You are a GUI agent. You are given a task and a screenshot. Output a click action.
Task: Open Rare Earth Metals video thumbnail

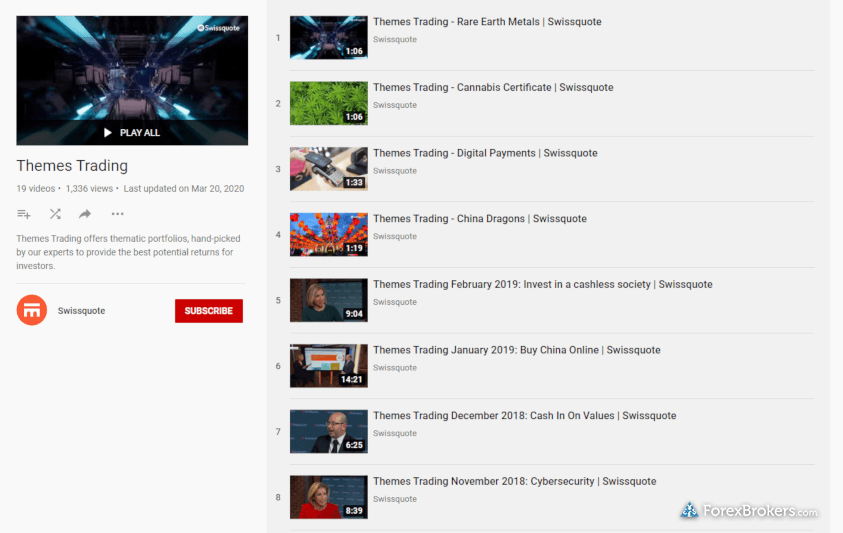(329, 37)
